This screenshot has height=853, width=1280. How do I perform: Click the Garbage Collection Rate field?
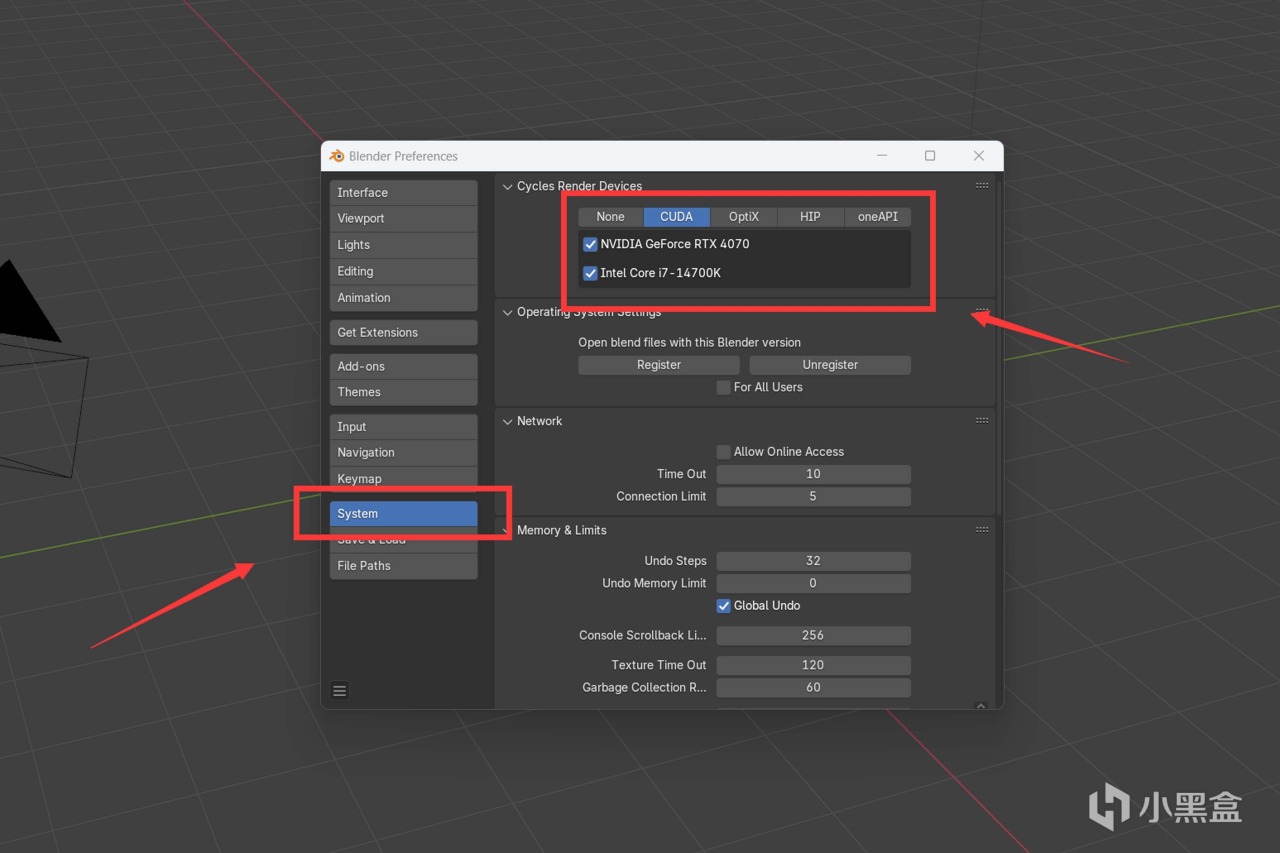click(813, 687)
